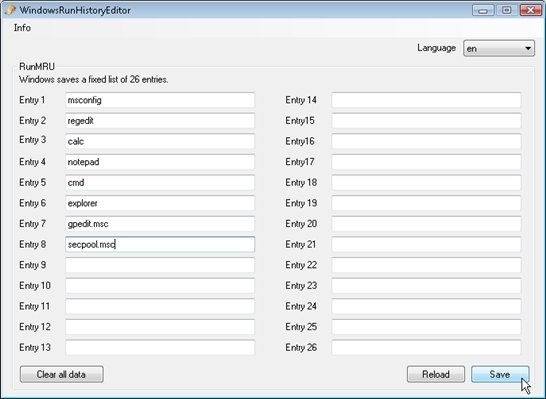Click the Entry 2 field containing regedit
Screen dimensions: 546x399
[160, 121]
